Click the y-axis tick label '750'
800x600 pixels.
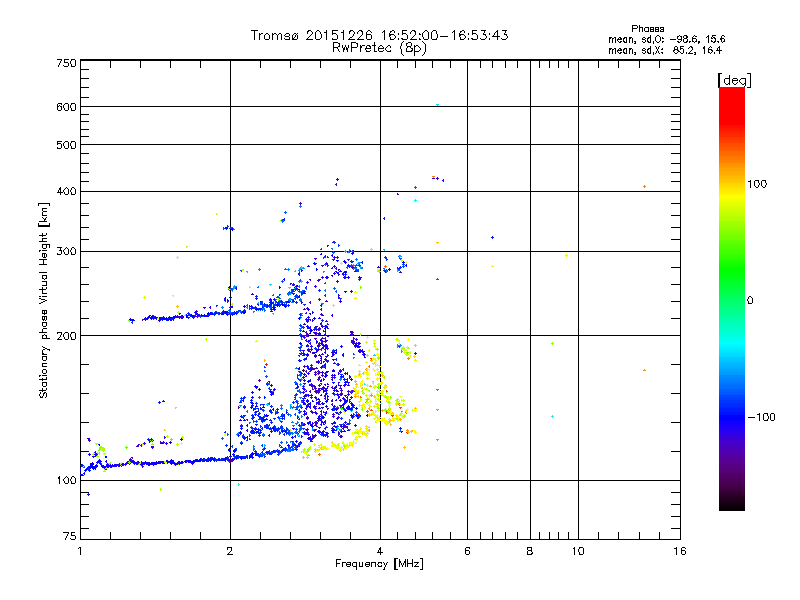[x=66, y=63]
